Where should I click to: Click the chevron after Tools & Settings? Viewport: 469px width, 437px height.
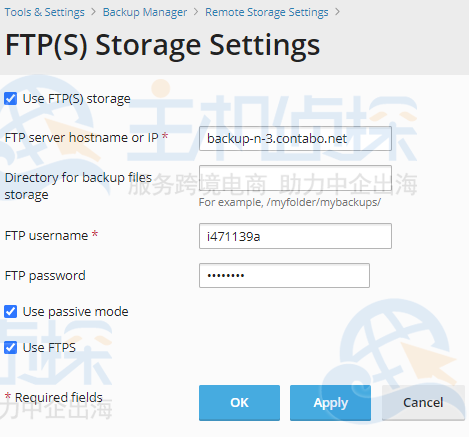click(x=94, y=12)
